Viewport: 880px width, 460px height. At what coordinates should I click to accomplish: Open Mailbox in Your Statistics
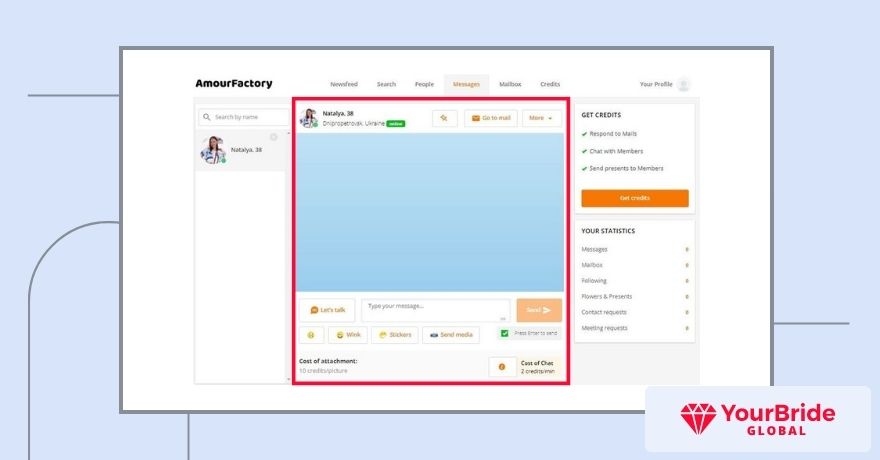pos(592,265)
